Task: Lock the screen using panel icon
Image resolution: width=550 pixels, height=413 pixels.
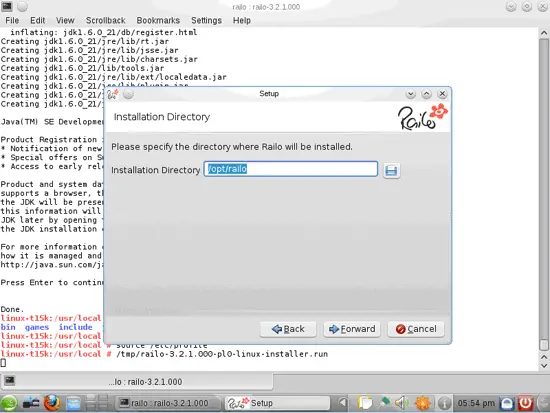Action: pyautogui.click(x=507, y=403)
